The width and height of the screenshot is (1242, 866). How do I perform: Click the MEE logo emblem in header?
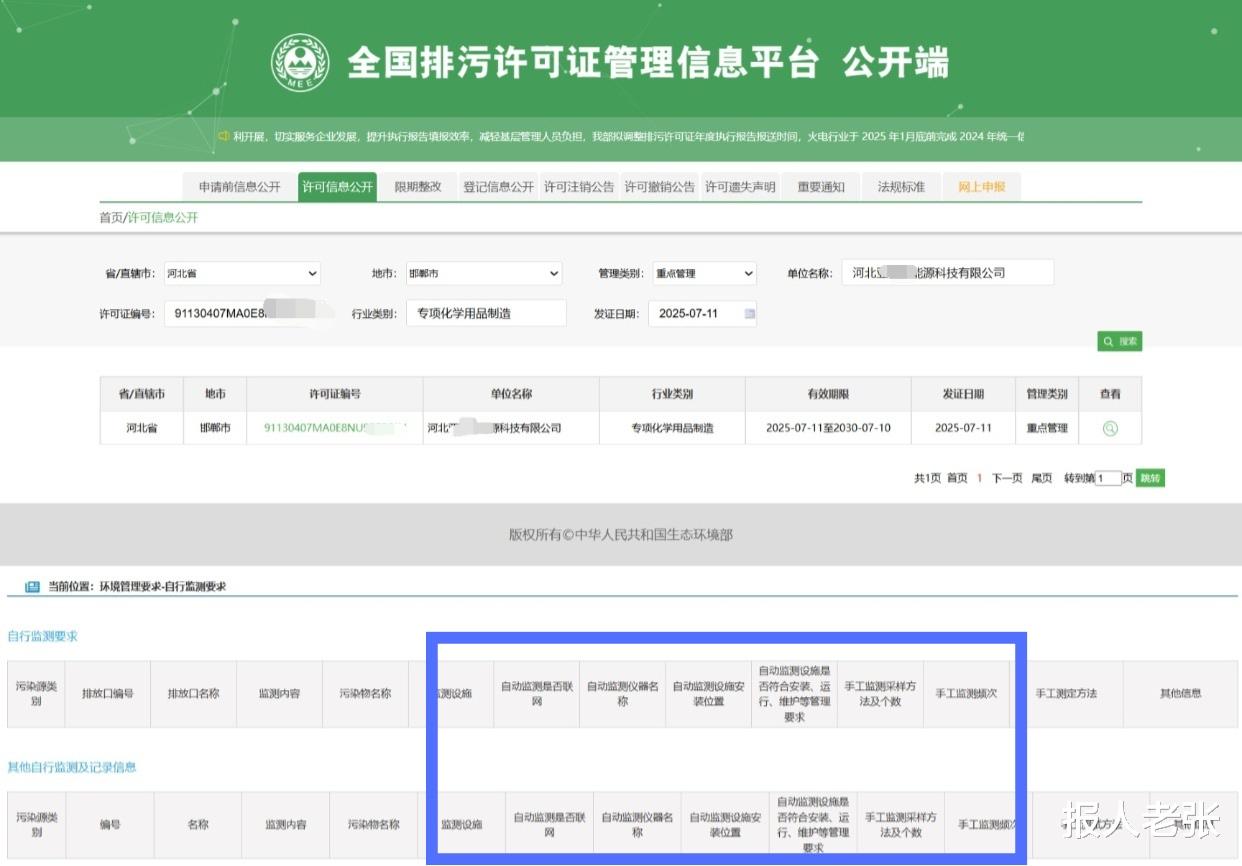point(300,62)
